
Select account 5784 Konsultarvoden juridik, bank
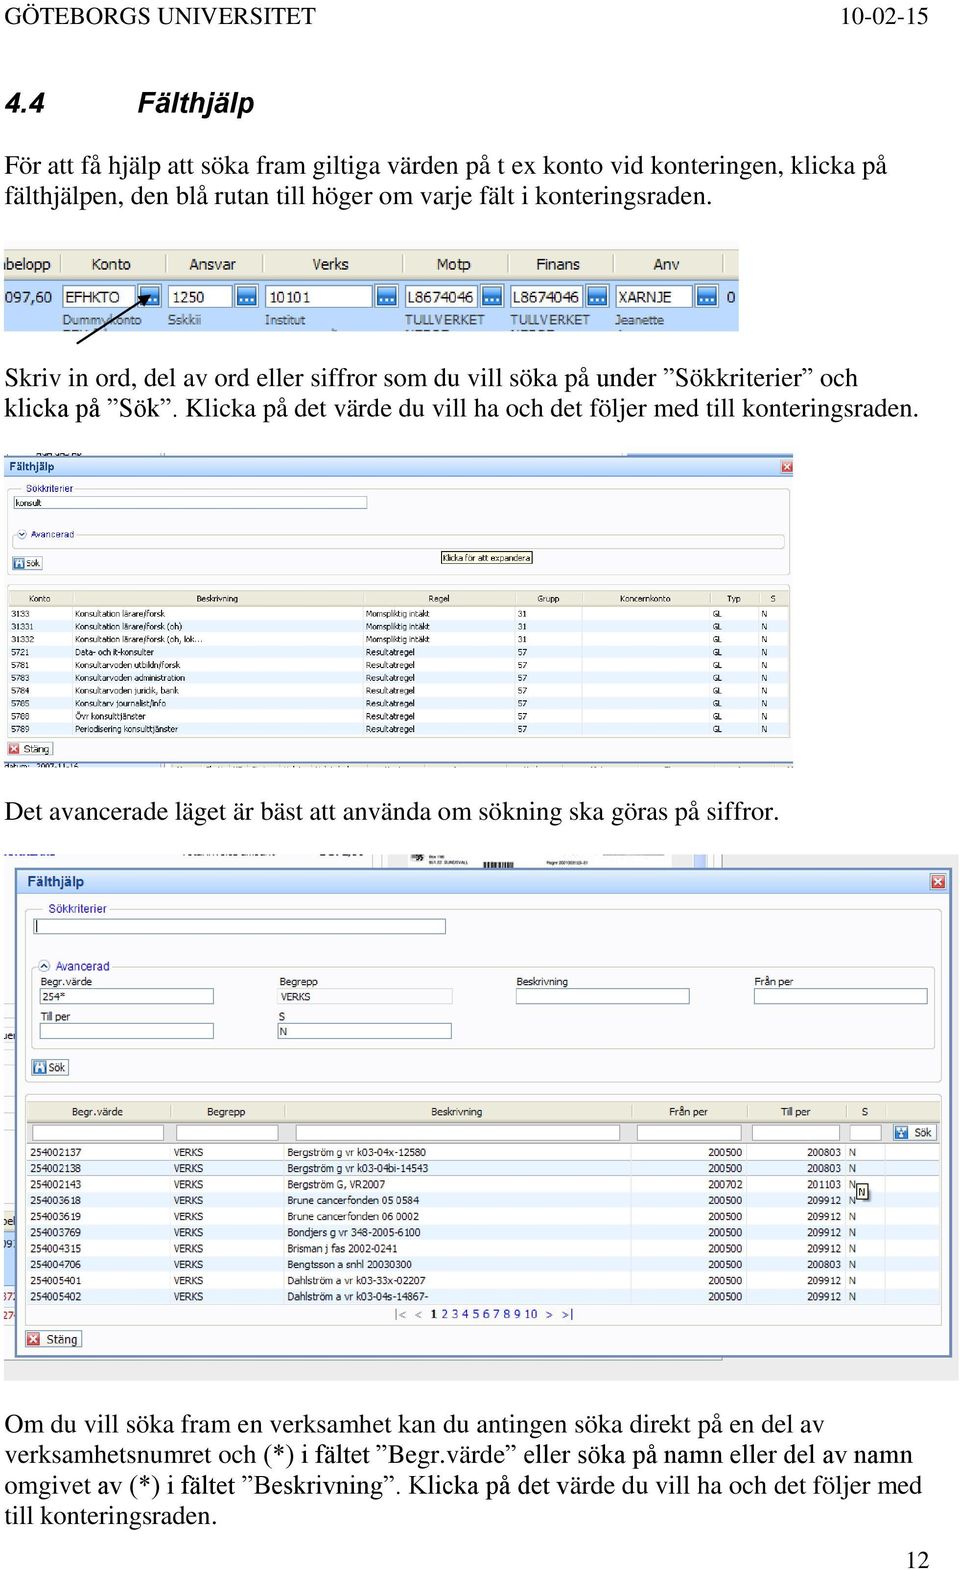tap(398, 690)
